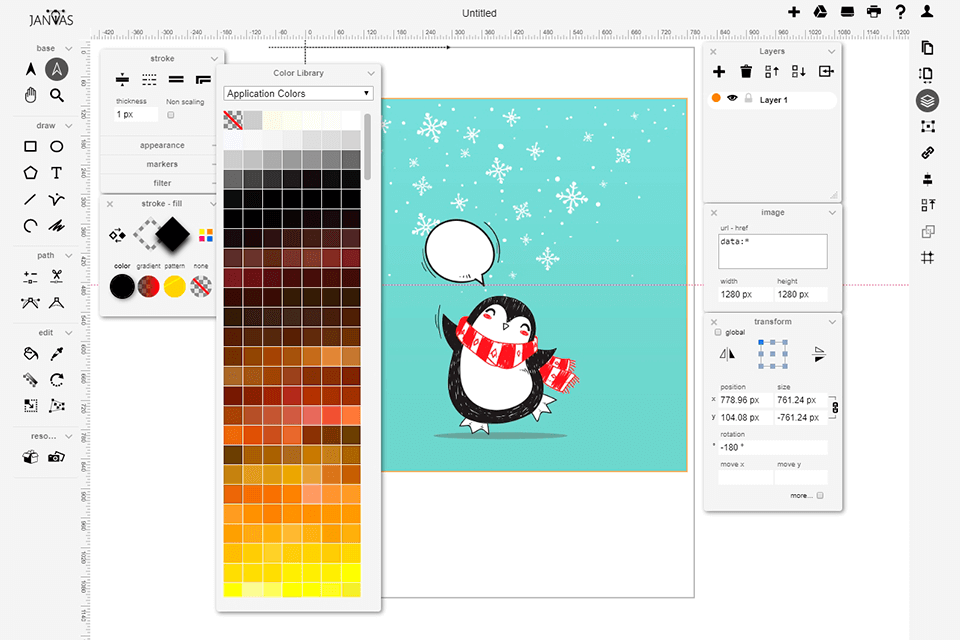Open the layers stack icon in right sidebar

tap(928, 100)
